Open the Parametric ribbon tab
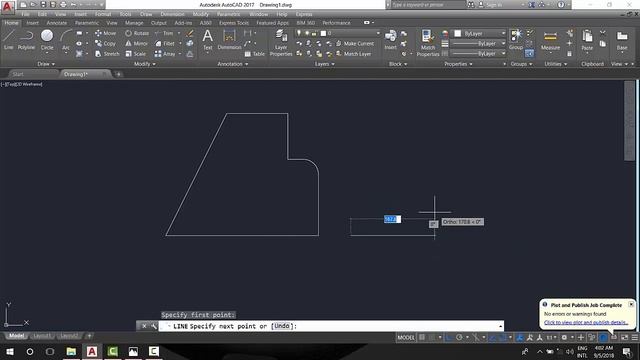This screenshot has width=640, height=360. coord(87,23)
